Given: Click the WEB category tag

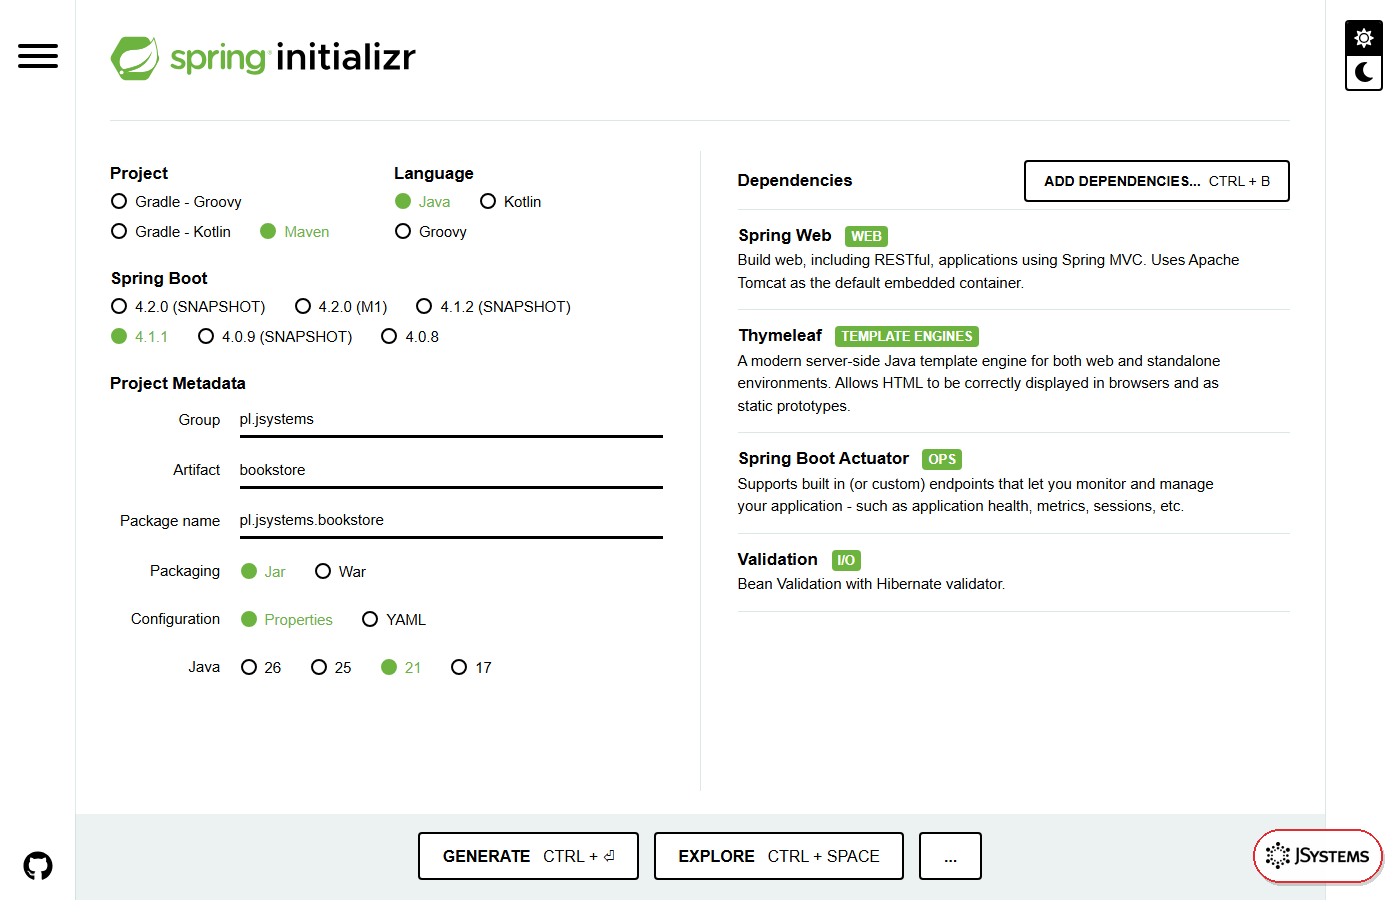Looking at the screenshot, I should pos(866,237).
